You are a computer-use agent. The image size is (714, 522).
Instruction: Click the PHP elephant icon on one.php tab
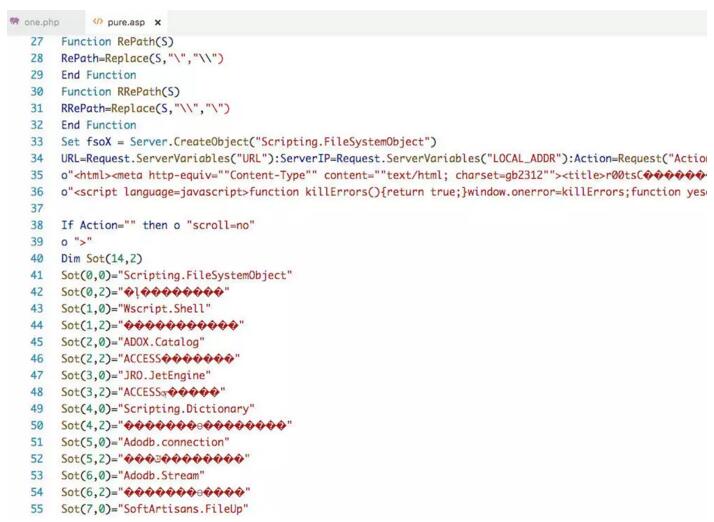pyautogui.click(x=15, y=21)
